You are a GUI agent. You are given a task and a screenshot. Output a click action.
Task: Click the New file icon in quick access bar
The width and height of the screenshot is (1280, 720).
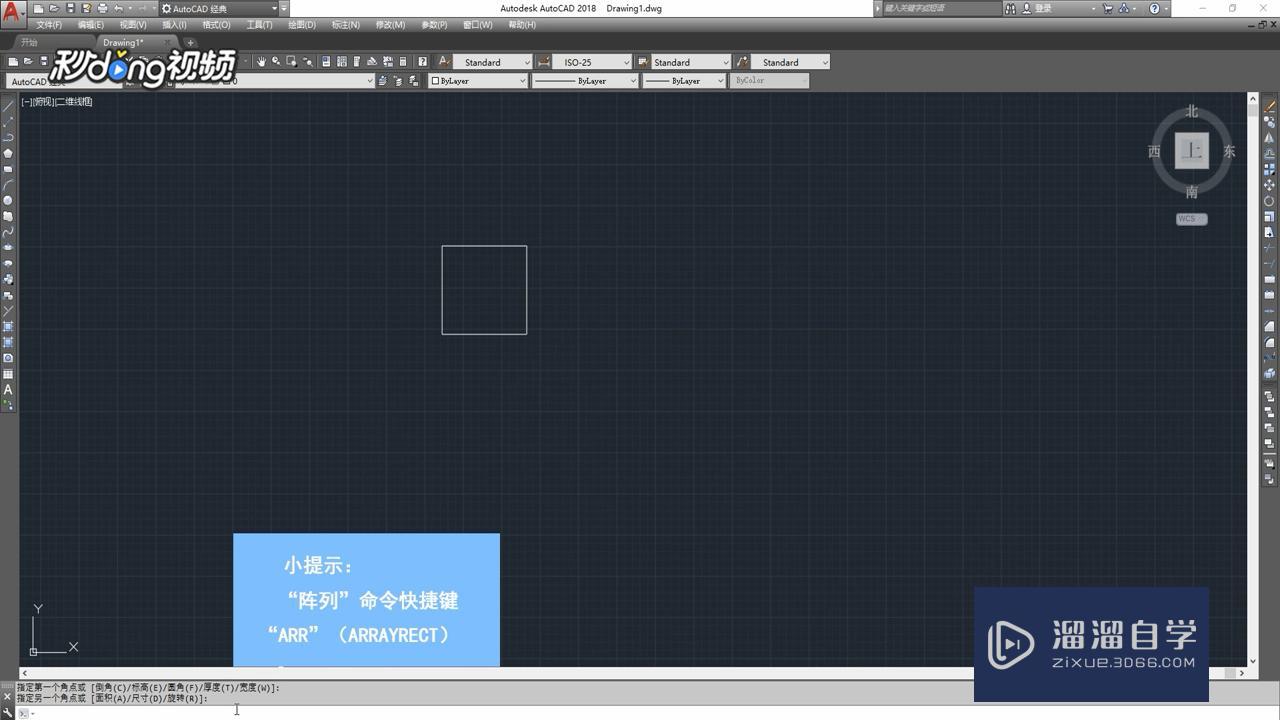point(38,8)
